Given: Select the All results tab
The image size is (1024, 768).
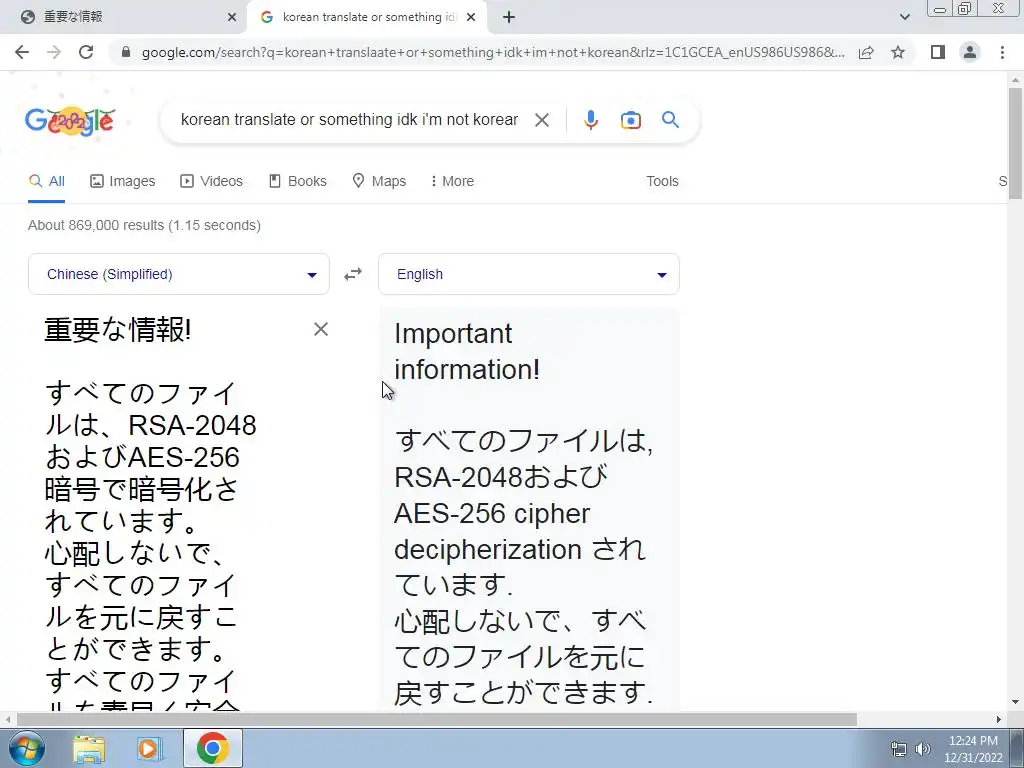Looking at the screenshot, I should click(46, 182).
